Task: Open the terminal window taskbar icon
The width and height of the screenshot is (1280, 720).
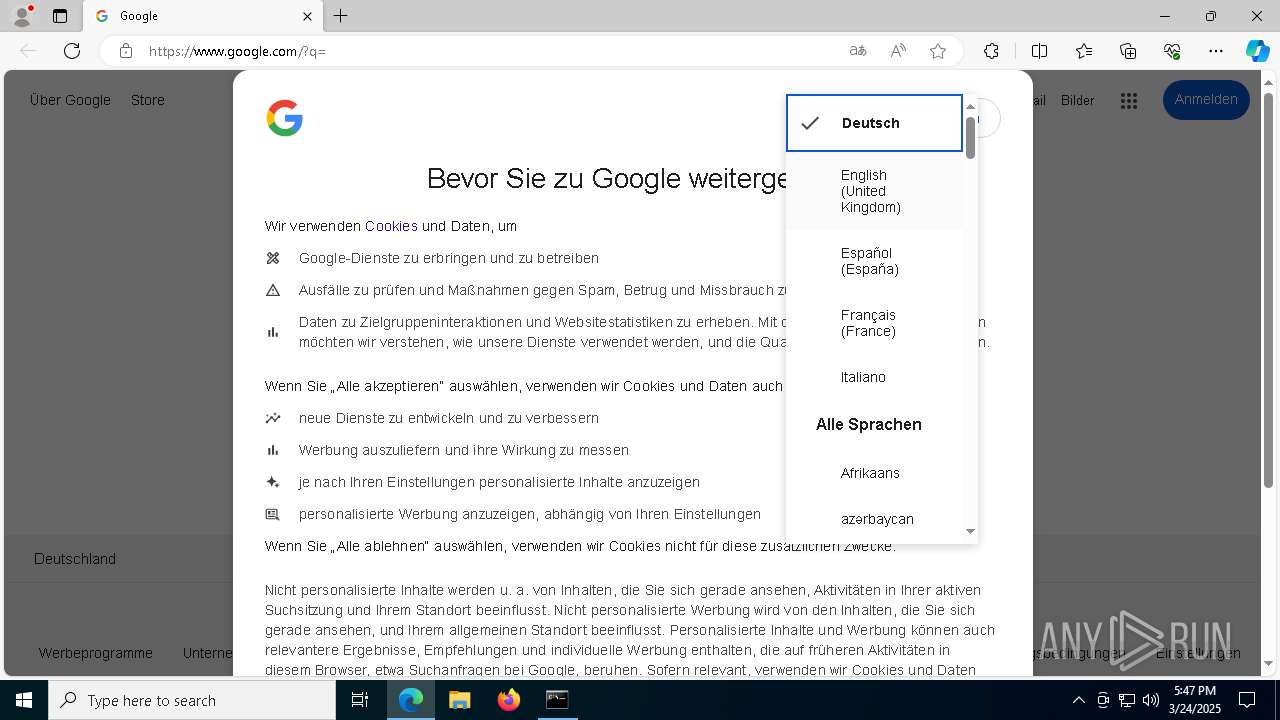Action: coord(557,700)
